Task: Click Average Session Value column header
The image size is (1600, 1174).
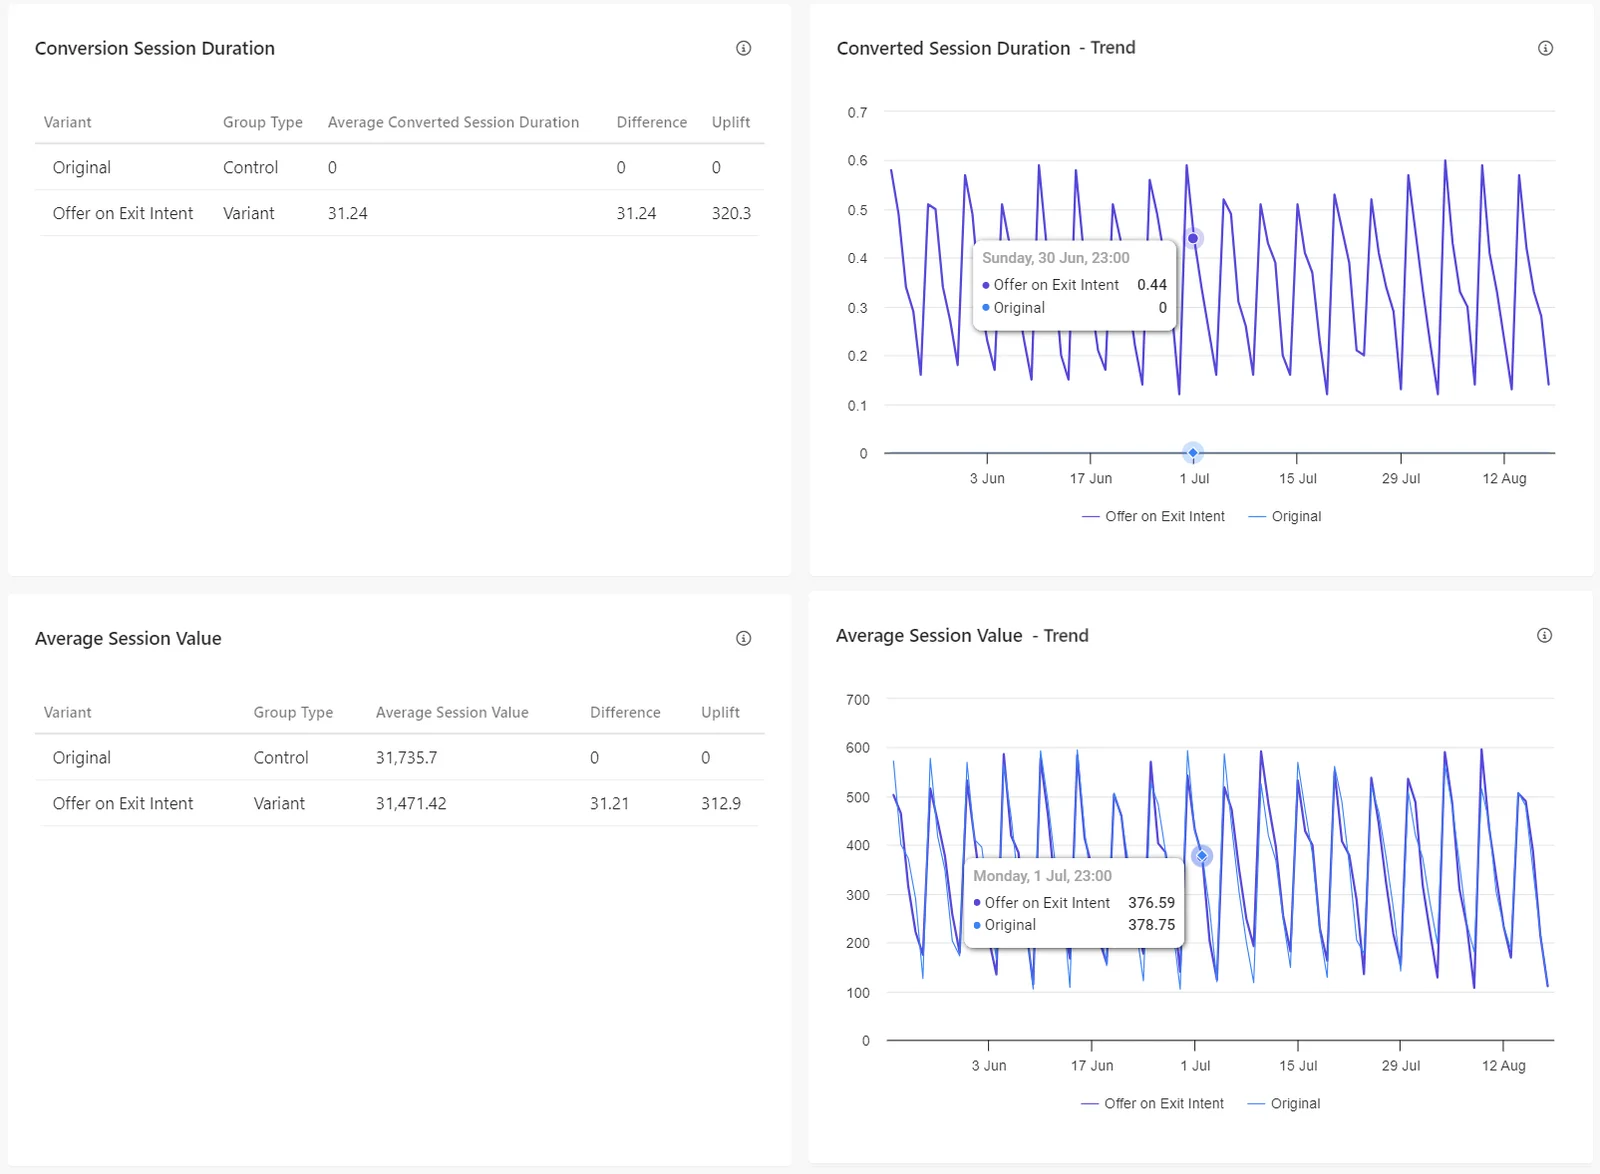Action: pos(452,712)
